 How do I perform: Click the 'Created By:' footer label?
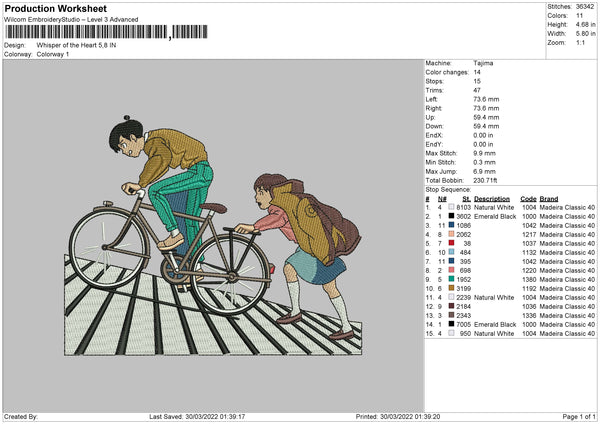(21, 416)
